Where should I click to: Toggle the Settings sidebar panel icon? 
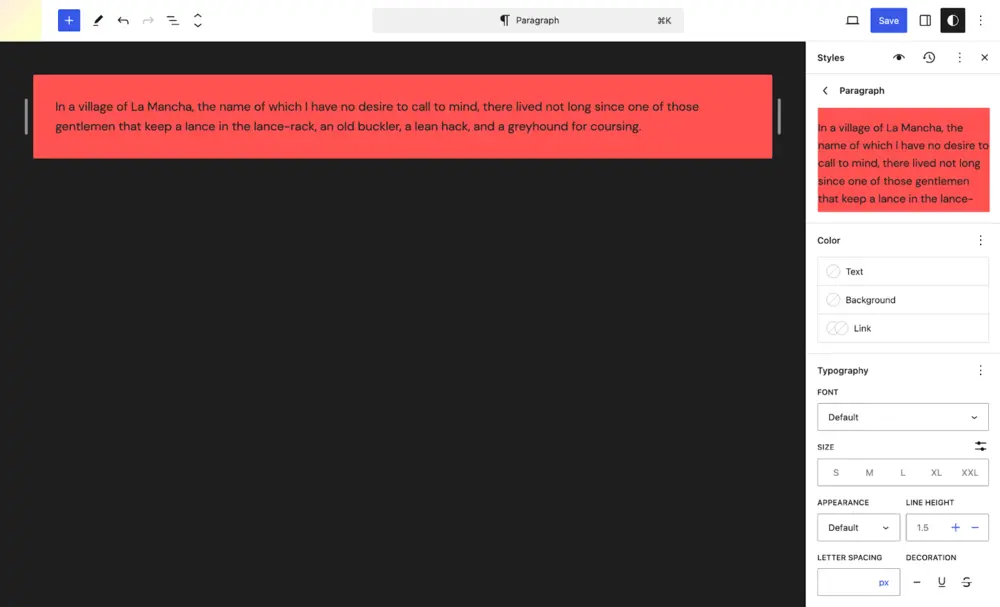[925, 20]
